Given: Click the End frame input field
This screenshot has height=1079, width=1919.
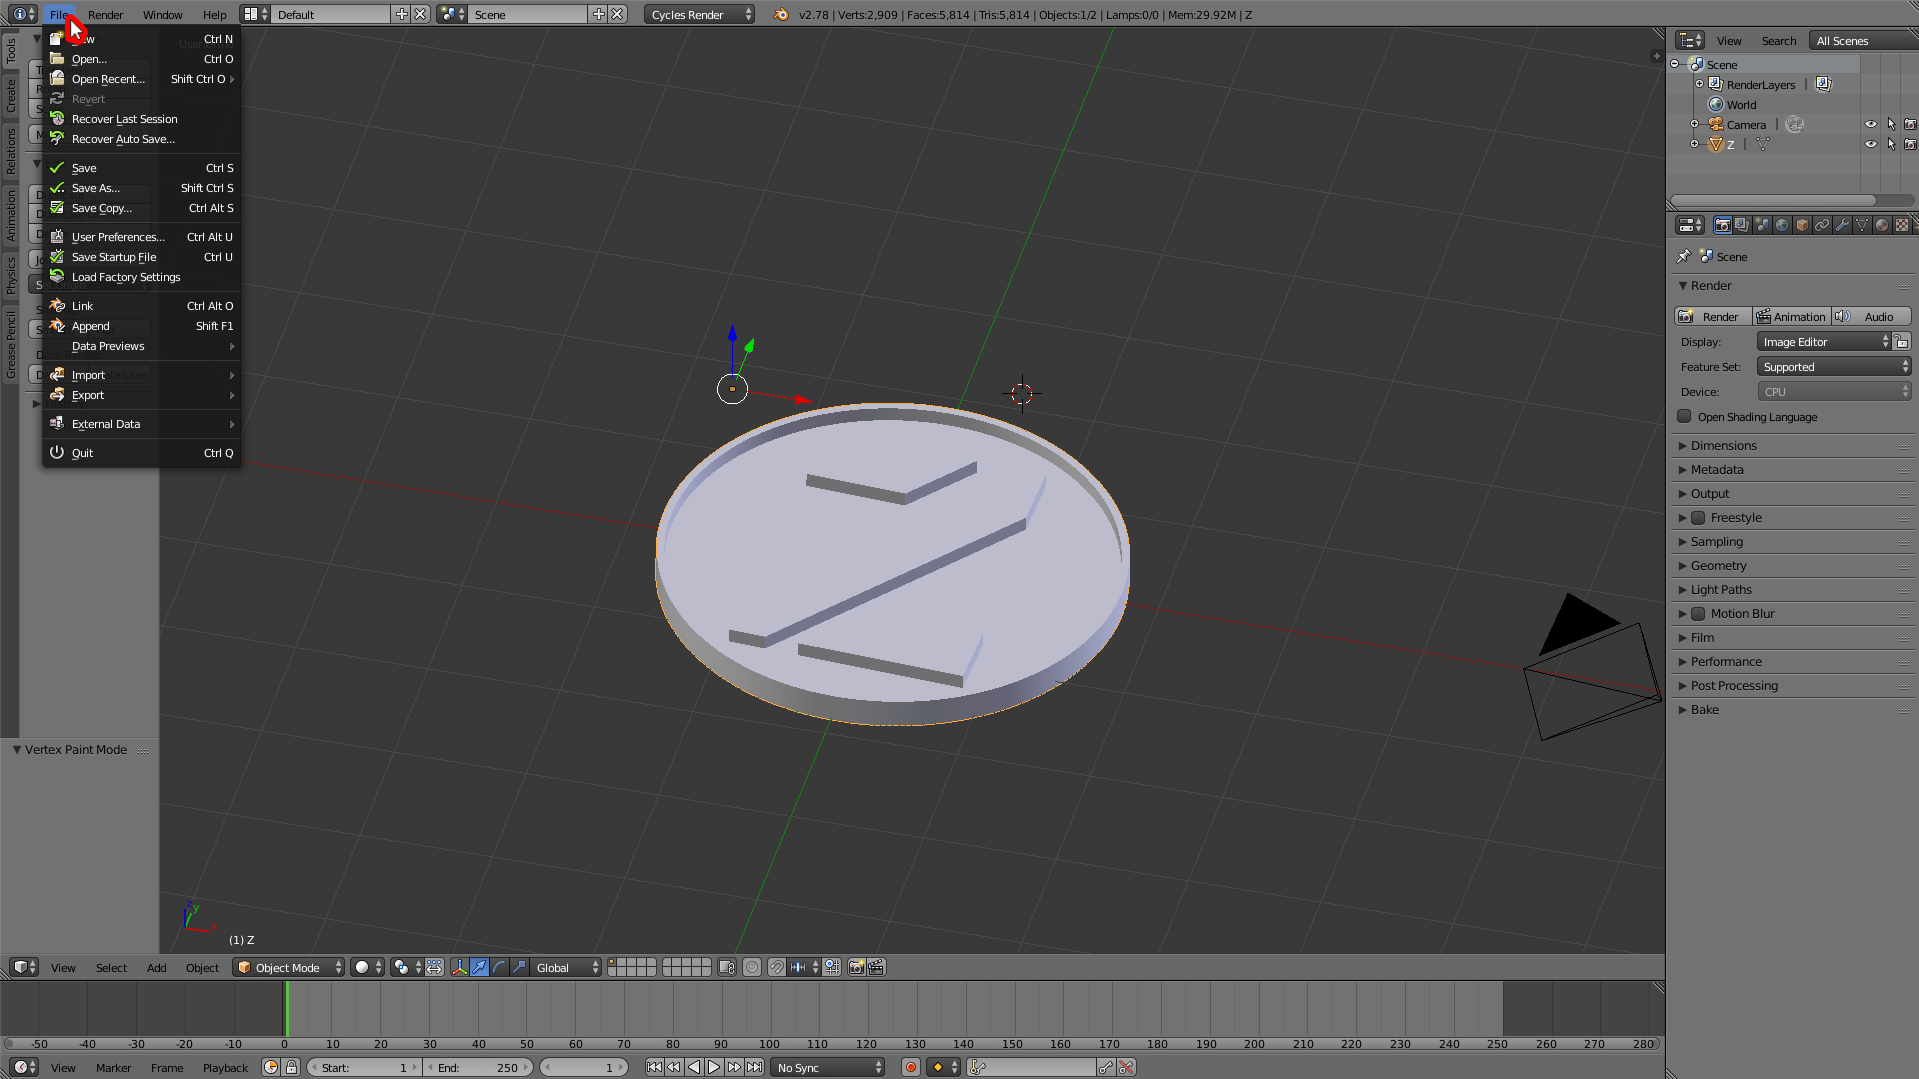Looking at the screenshot, I should [478, 1067].
